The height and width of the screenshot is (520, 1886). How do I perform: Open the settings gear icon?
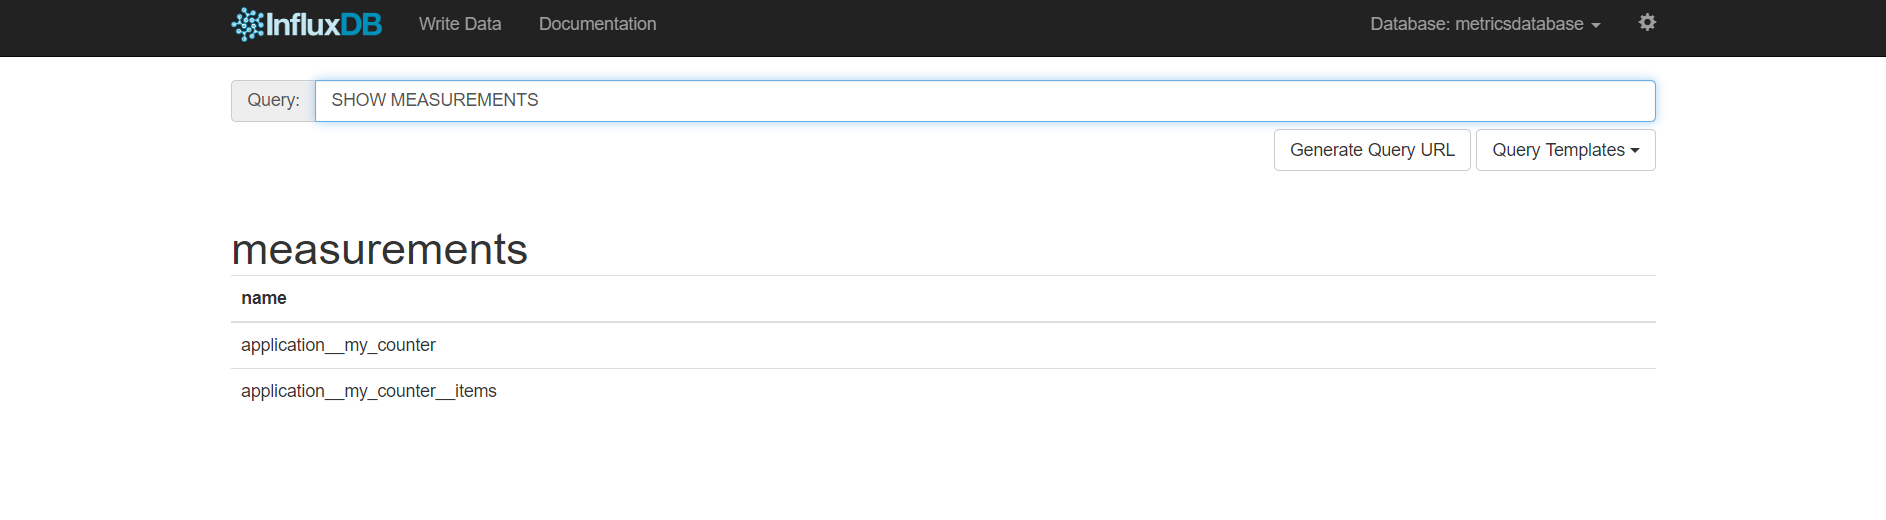click(1647, 22)
